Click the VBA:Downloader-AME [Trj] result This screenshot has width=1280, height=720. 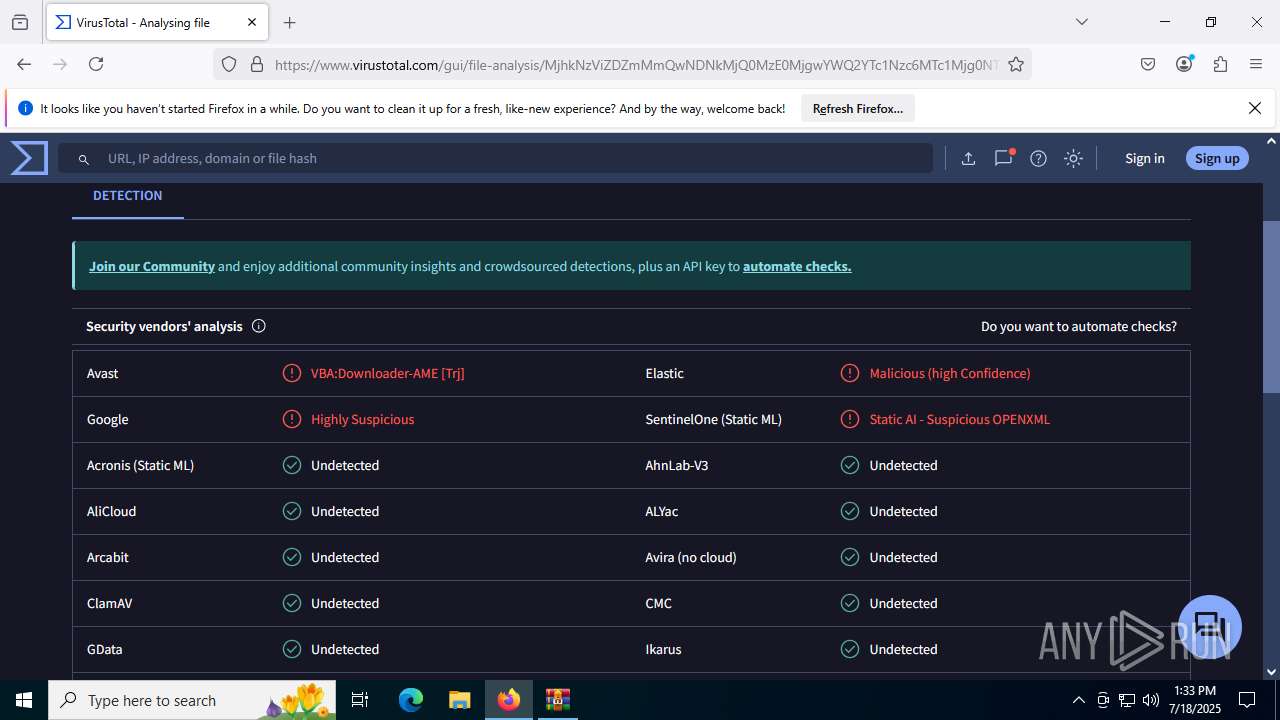tap(388, 373)
